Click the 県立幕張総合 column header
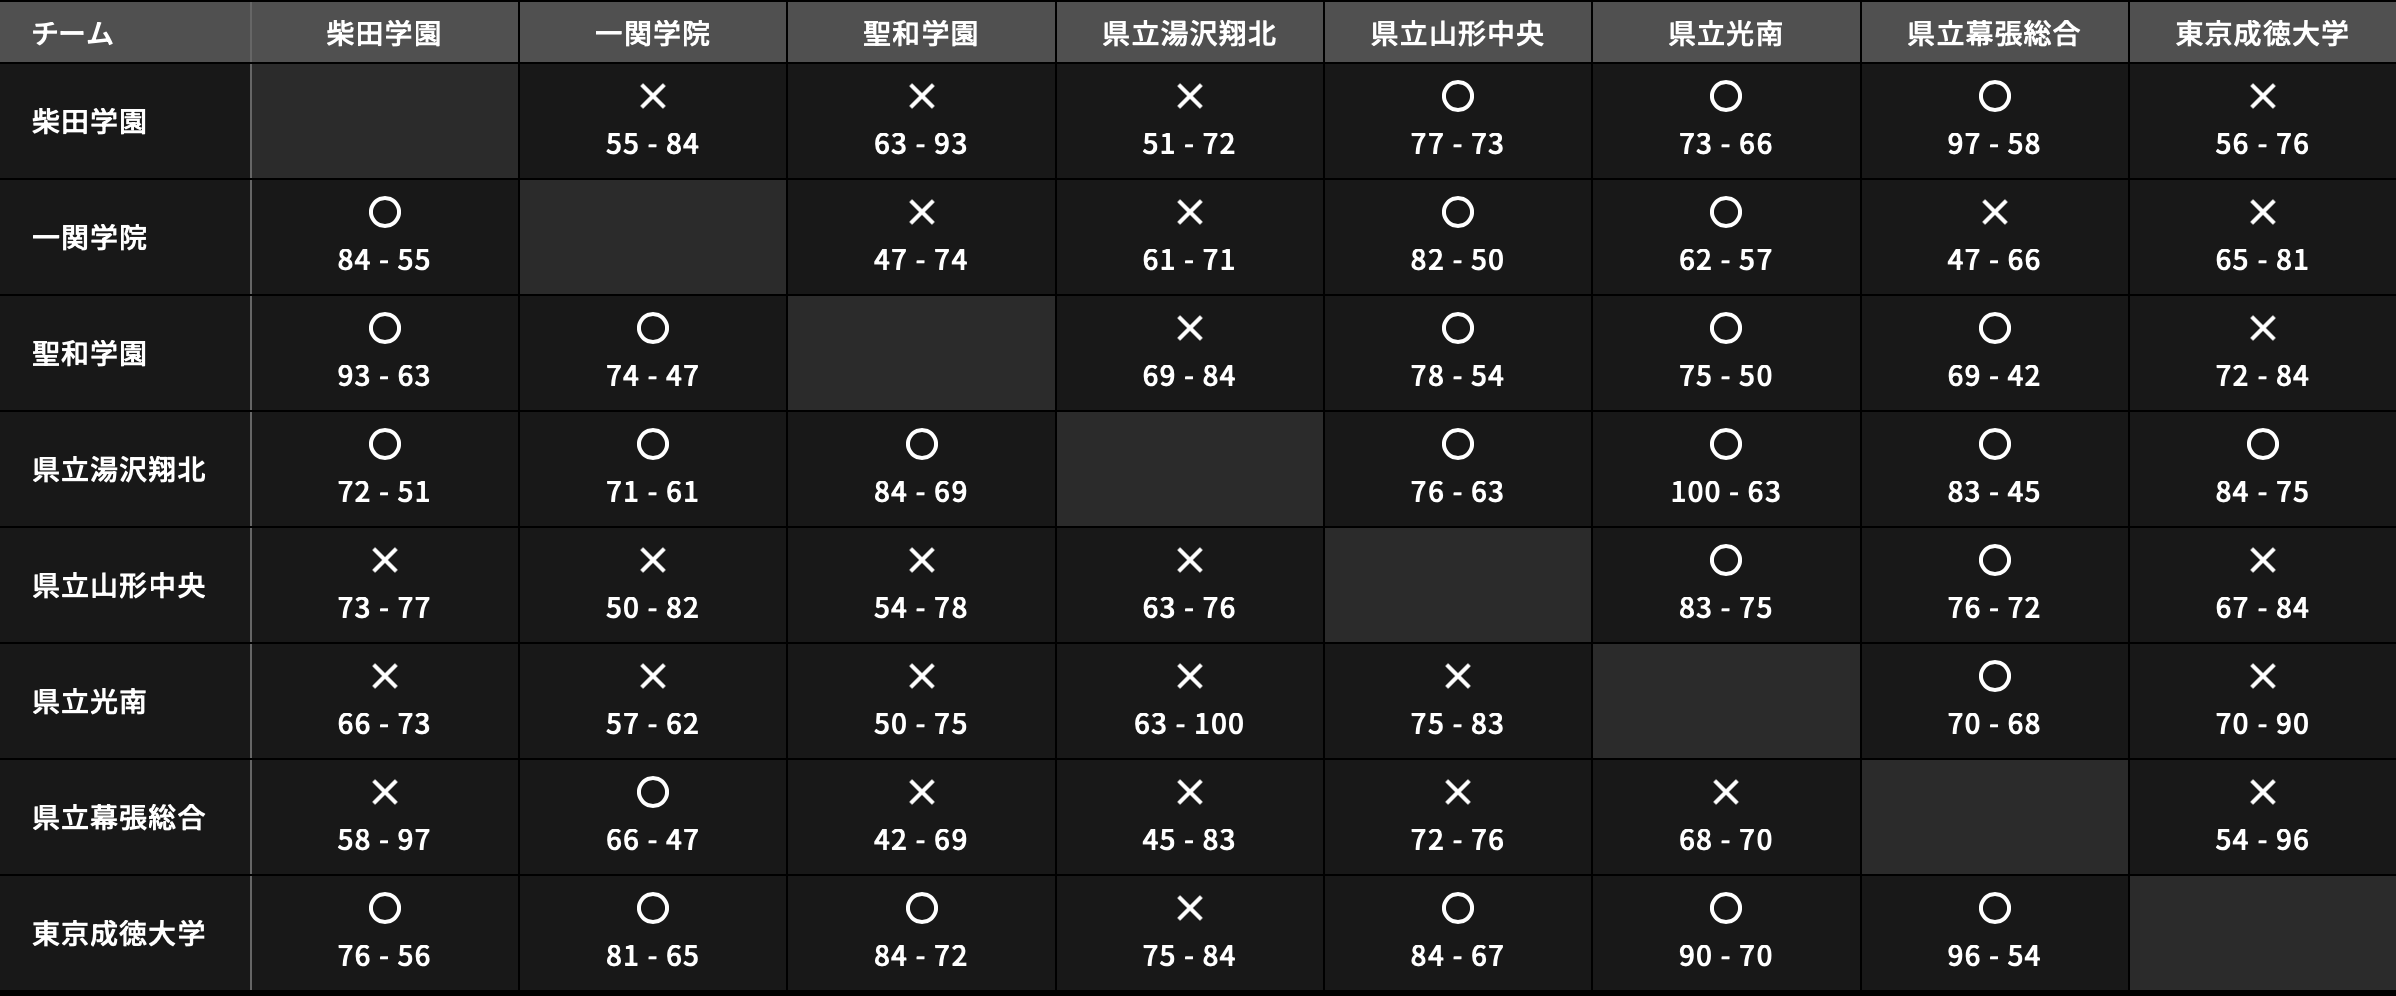 1994,33
